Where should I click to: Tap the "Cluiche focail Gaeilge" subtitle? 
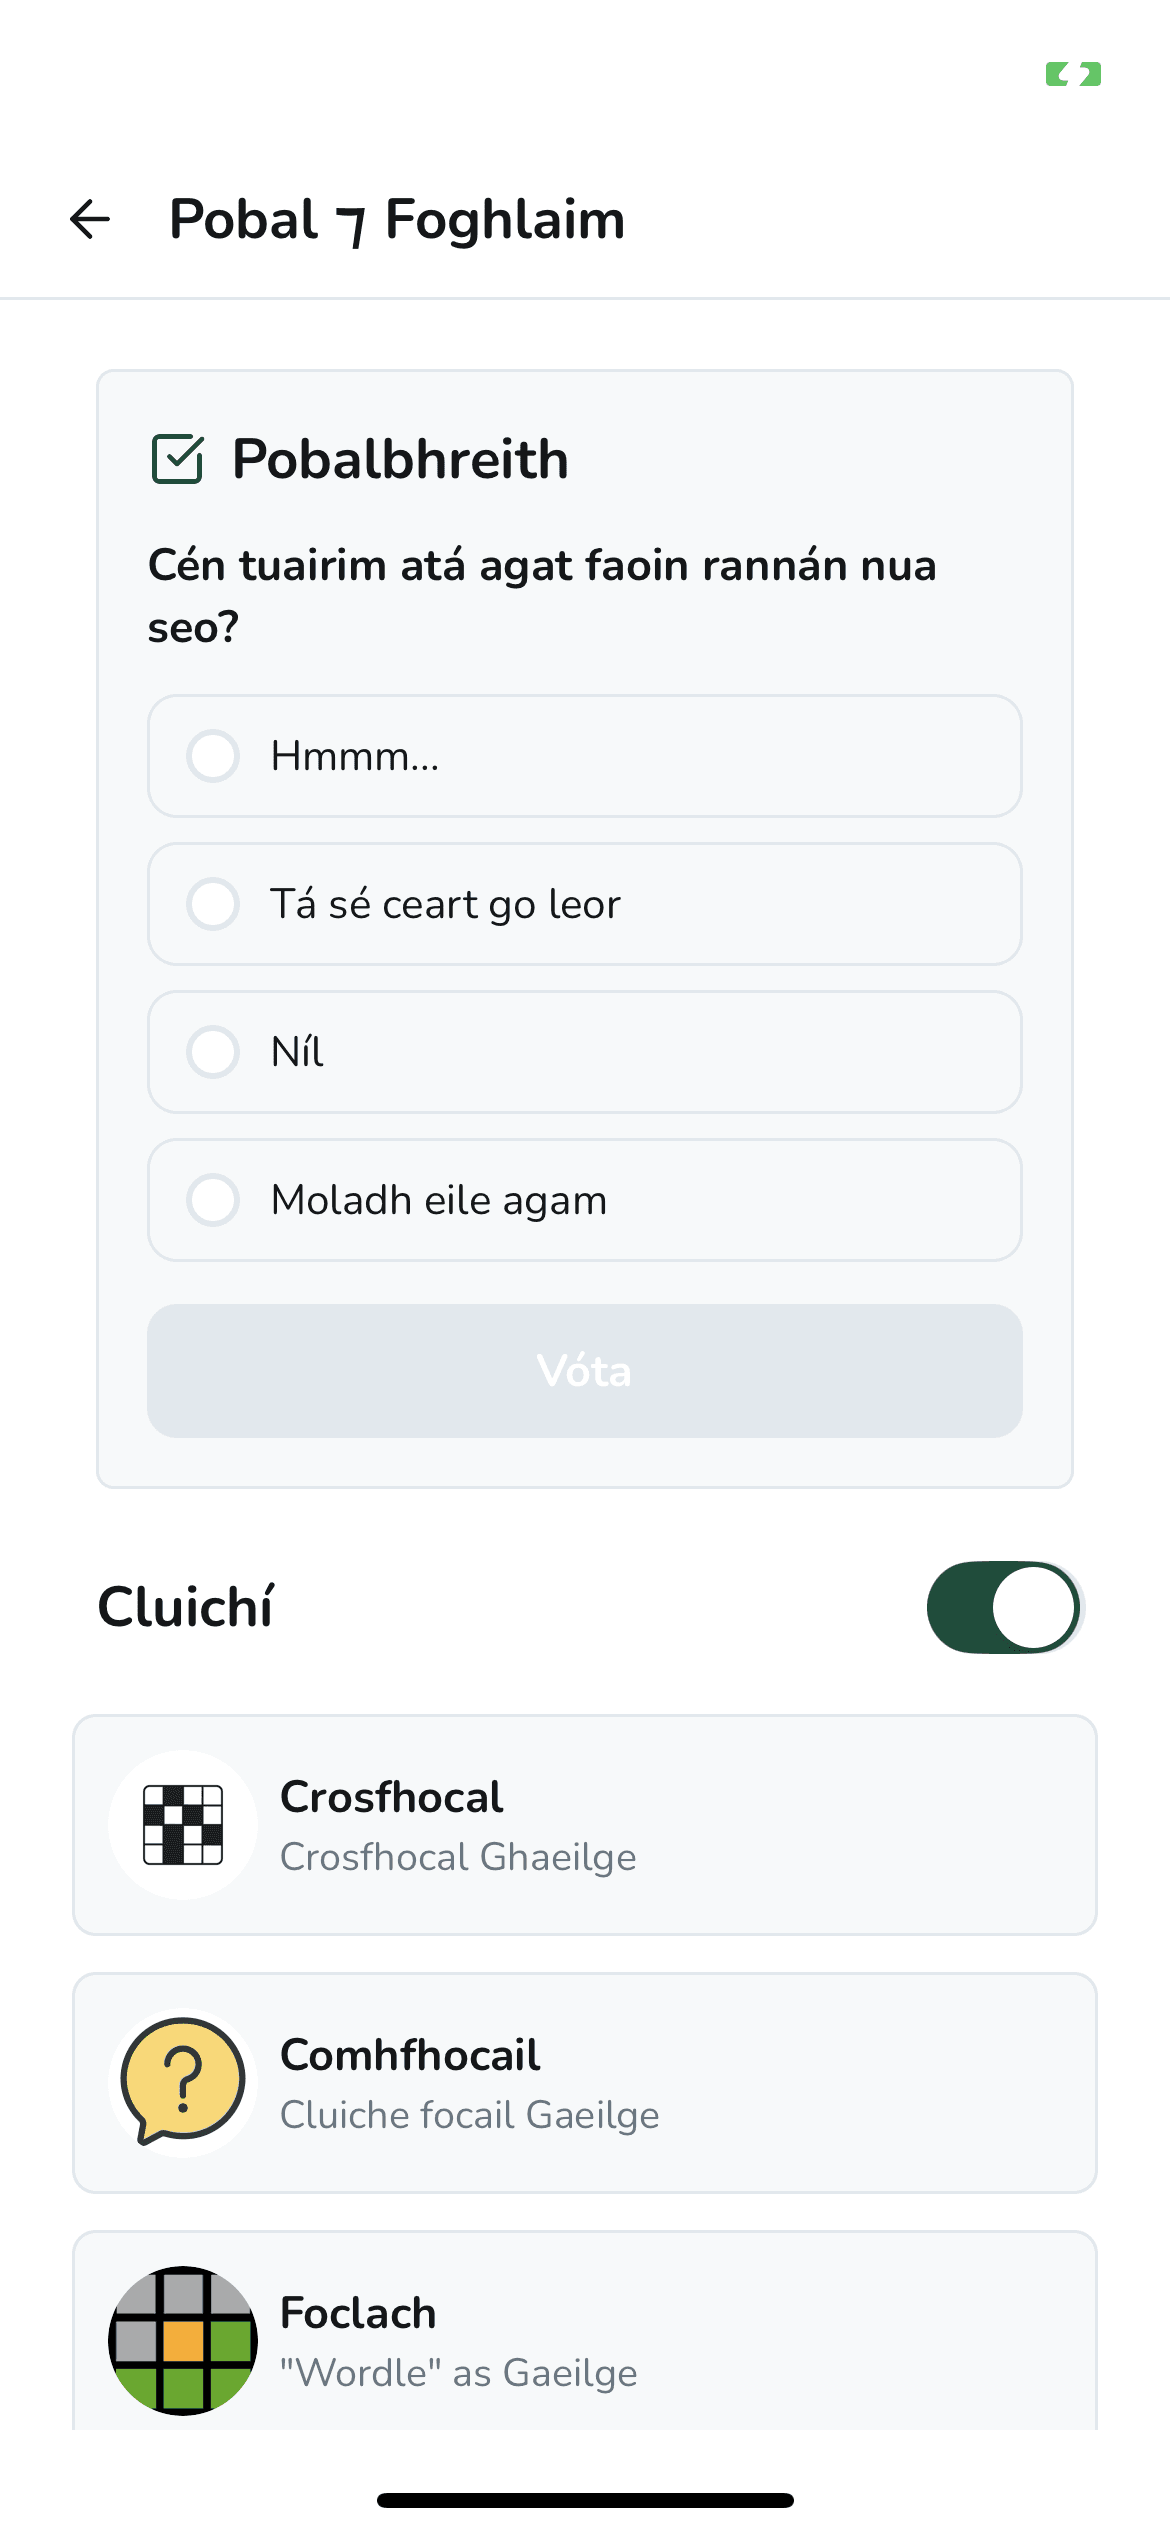pyautogui.click(x=470, y=2115)
